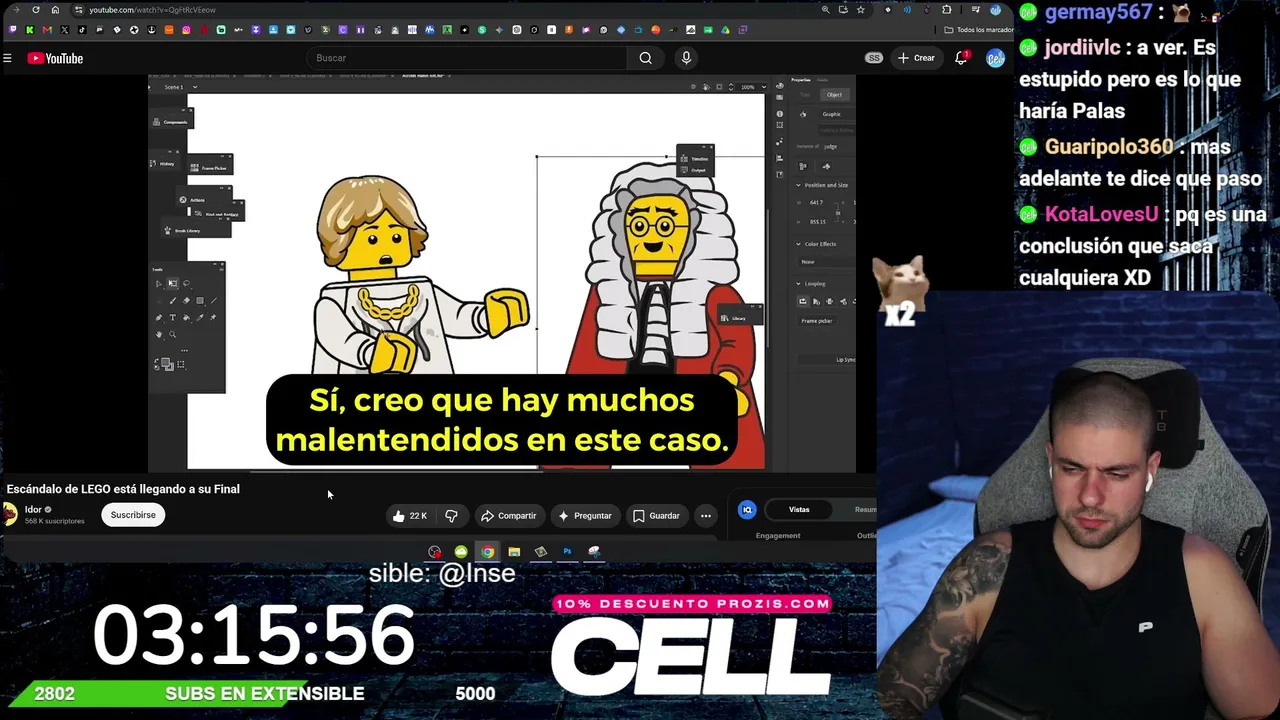This screenshot has height=720, width=1280.
Task: Open File Explorer from the taskbar
Action: click(514, 552)
